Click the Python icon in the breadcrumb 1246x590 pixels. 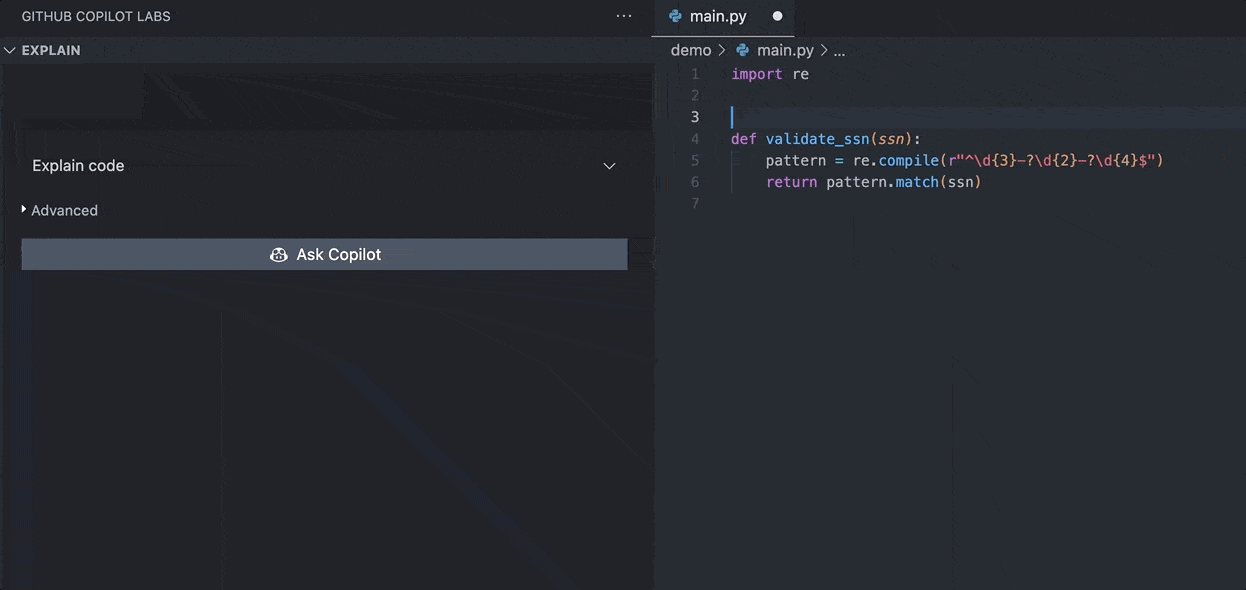point(742,50)
